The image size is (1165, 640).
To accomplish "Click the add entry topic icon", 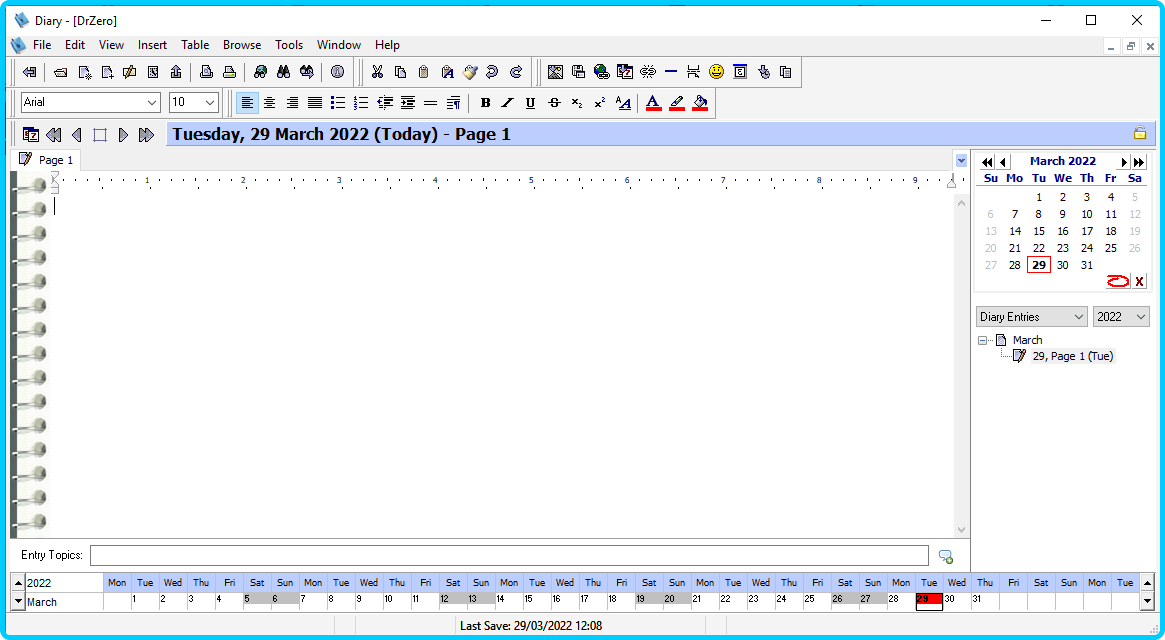I will pos(946,557).
